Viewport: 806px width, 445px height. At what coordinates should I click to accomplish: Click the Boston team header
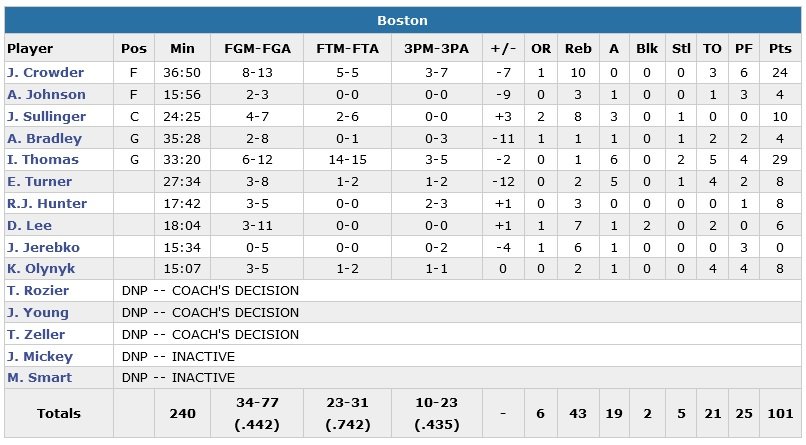point(402,20)
